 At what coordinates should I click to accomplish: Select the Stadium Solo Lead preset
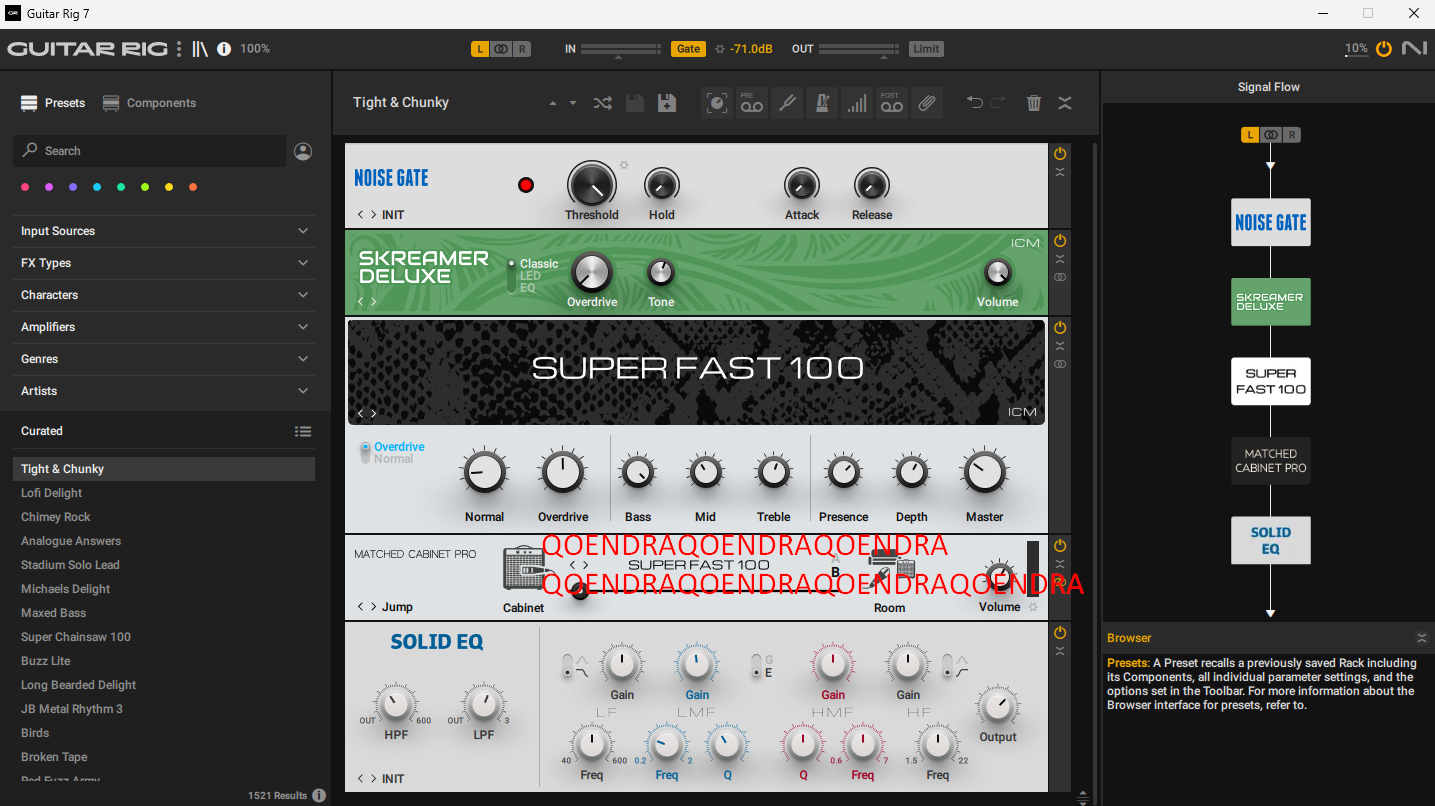pos(164,565)
